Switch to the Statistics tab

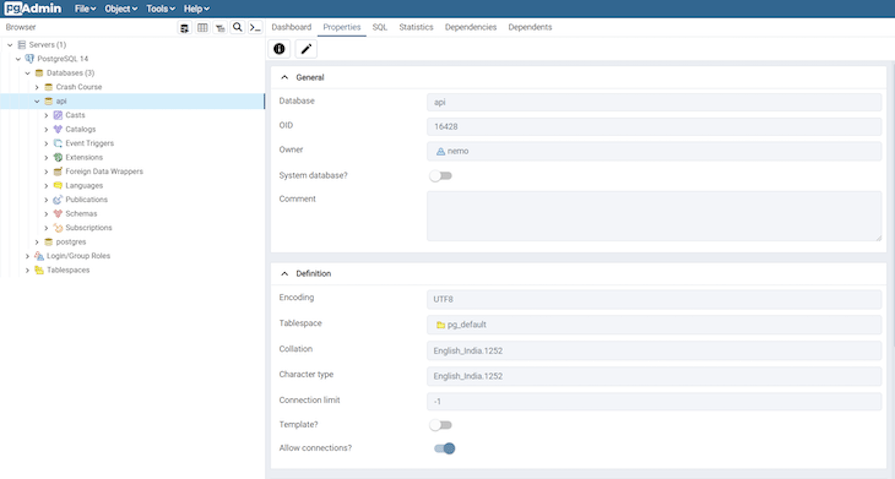pos(416,27)
